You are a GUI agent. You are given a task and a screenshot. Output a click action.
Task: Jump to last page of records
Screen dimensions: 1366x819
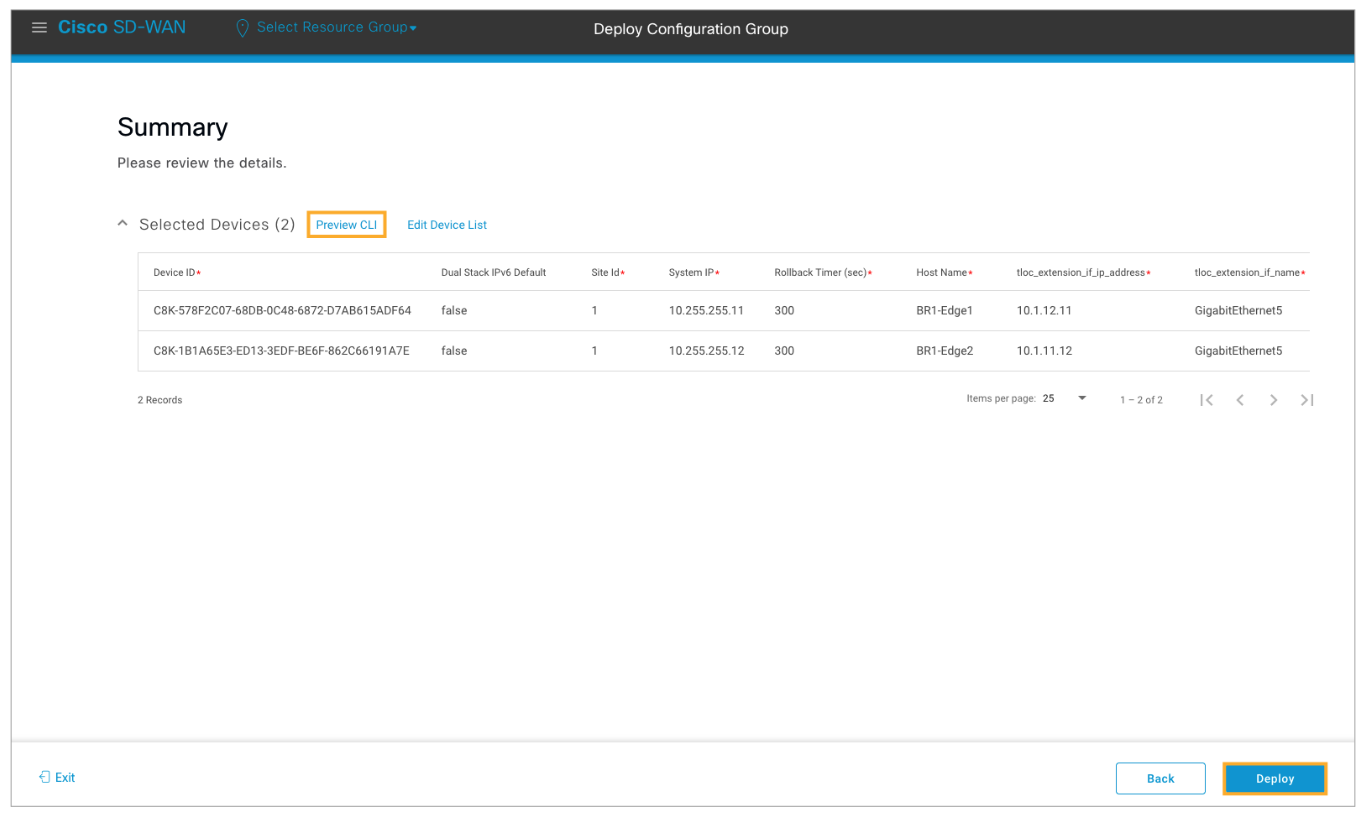point(1306,400)
